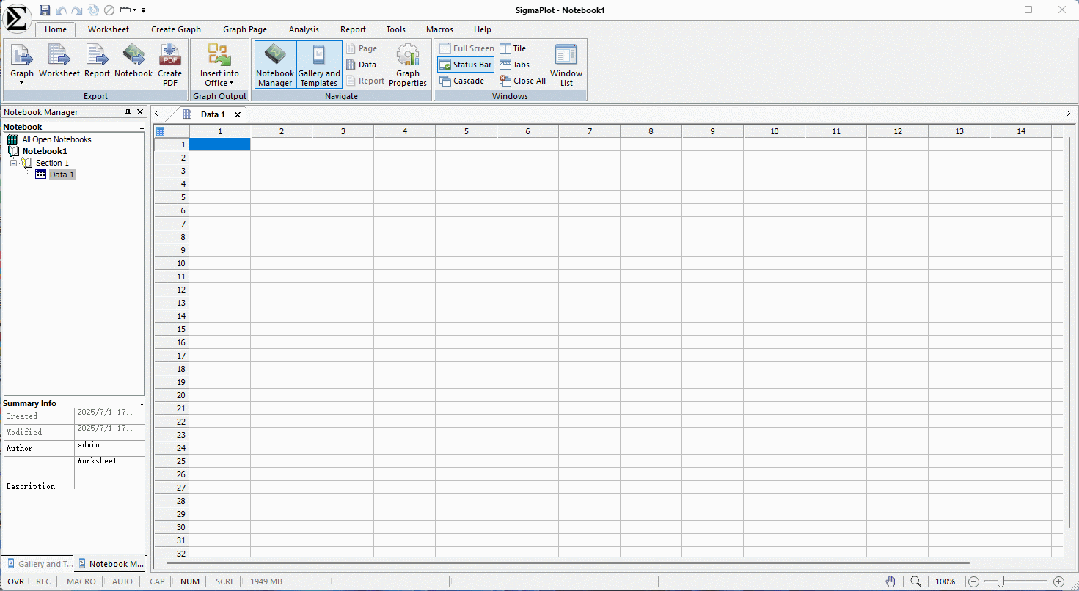Viewport: 1079px width, 591px height.
Task: Open the Create Graph ribbon tab
Action: point(176,30)
